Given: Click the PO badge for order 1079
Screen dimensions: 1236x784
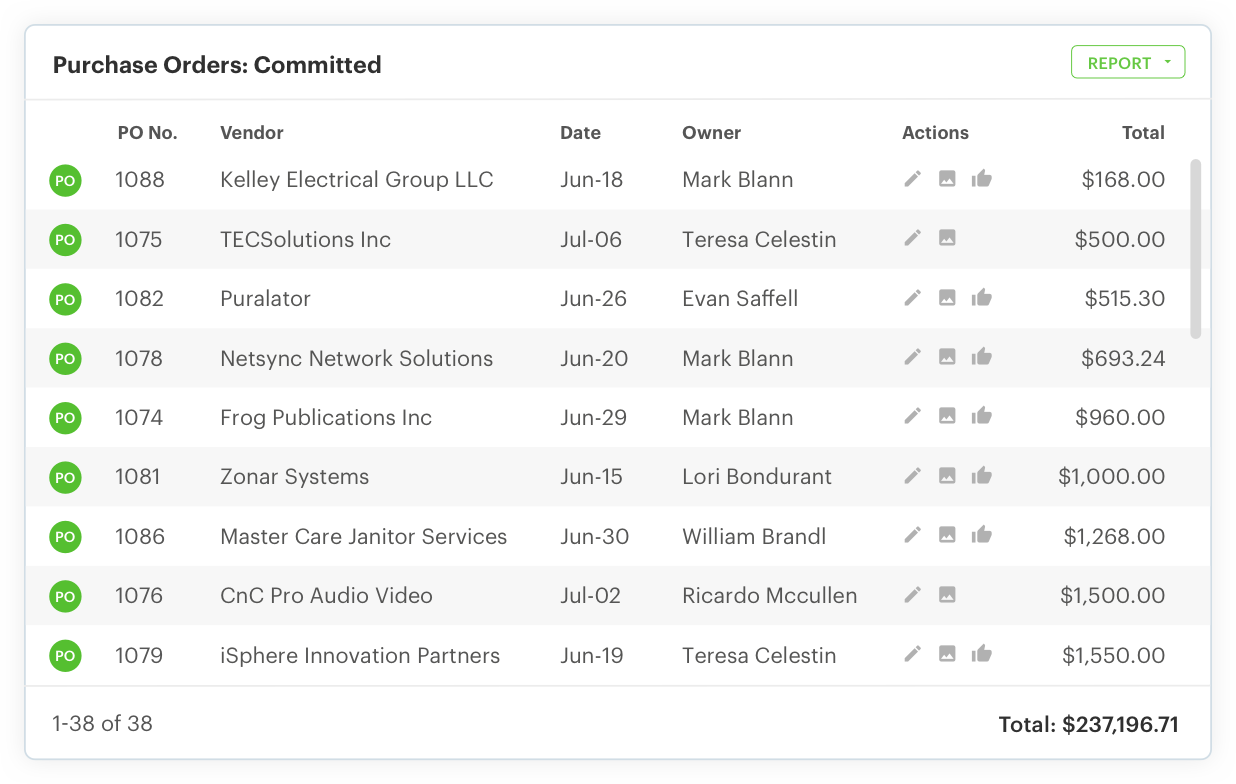Looking at the screenshot, I should tap(65, 655).
